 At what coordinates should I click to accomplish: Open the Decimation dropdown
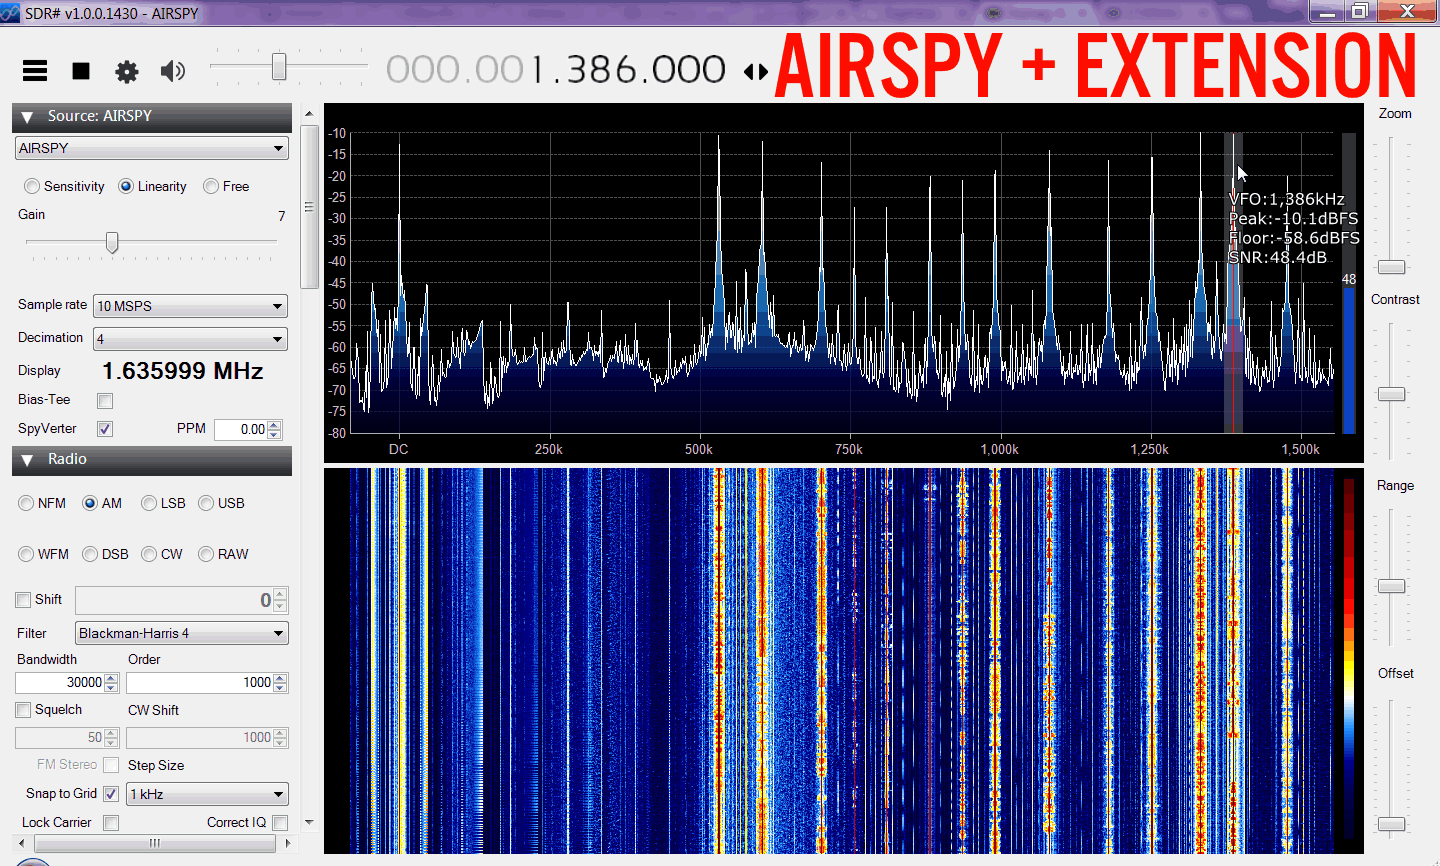pos(190,340)
